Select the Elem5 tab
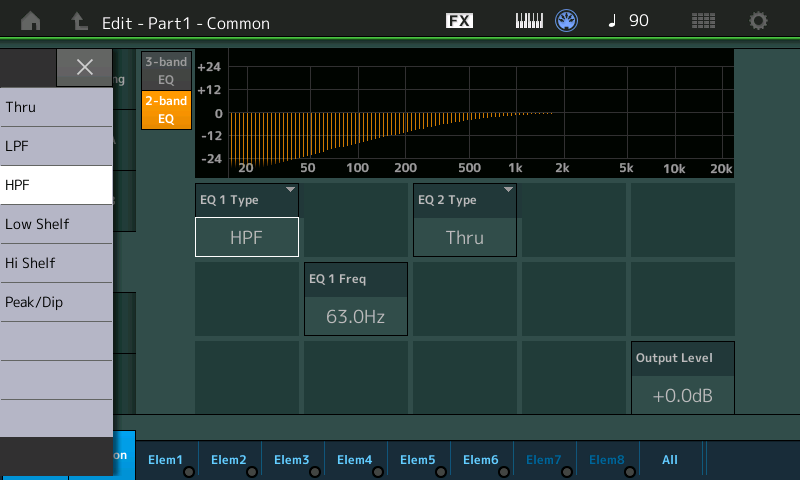 click(x=419, y=460)
